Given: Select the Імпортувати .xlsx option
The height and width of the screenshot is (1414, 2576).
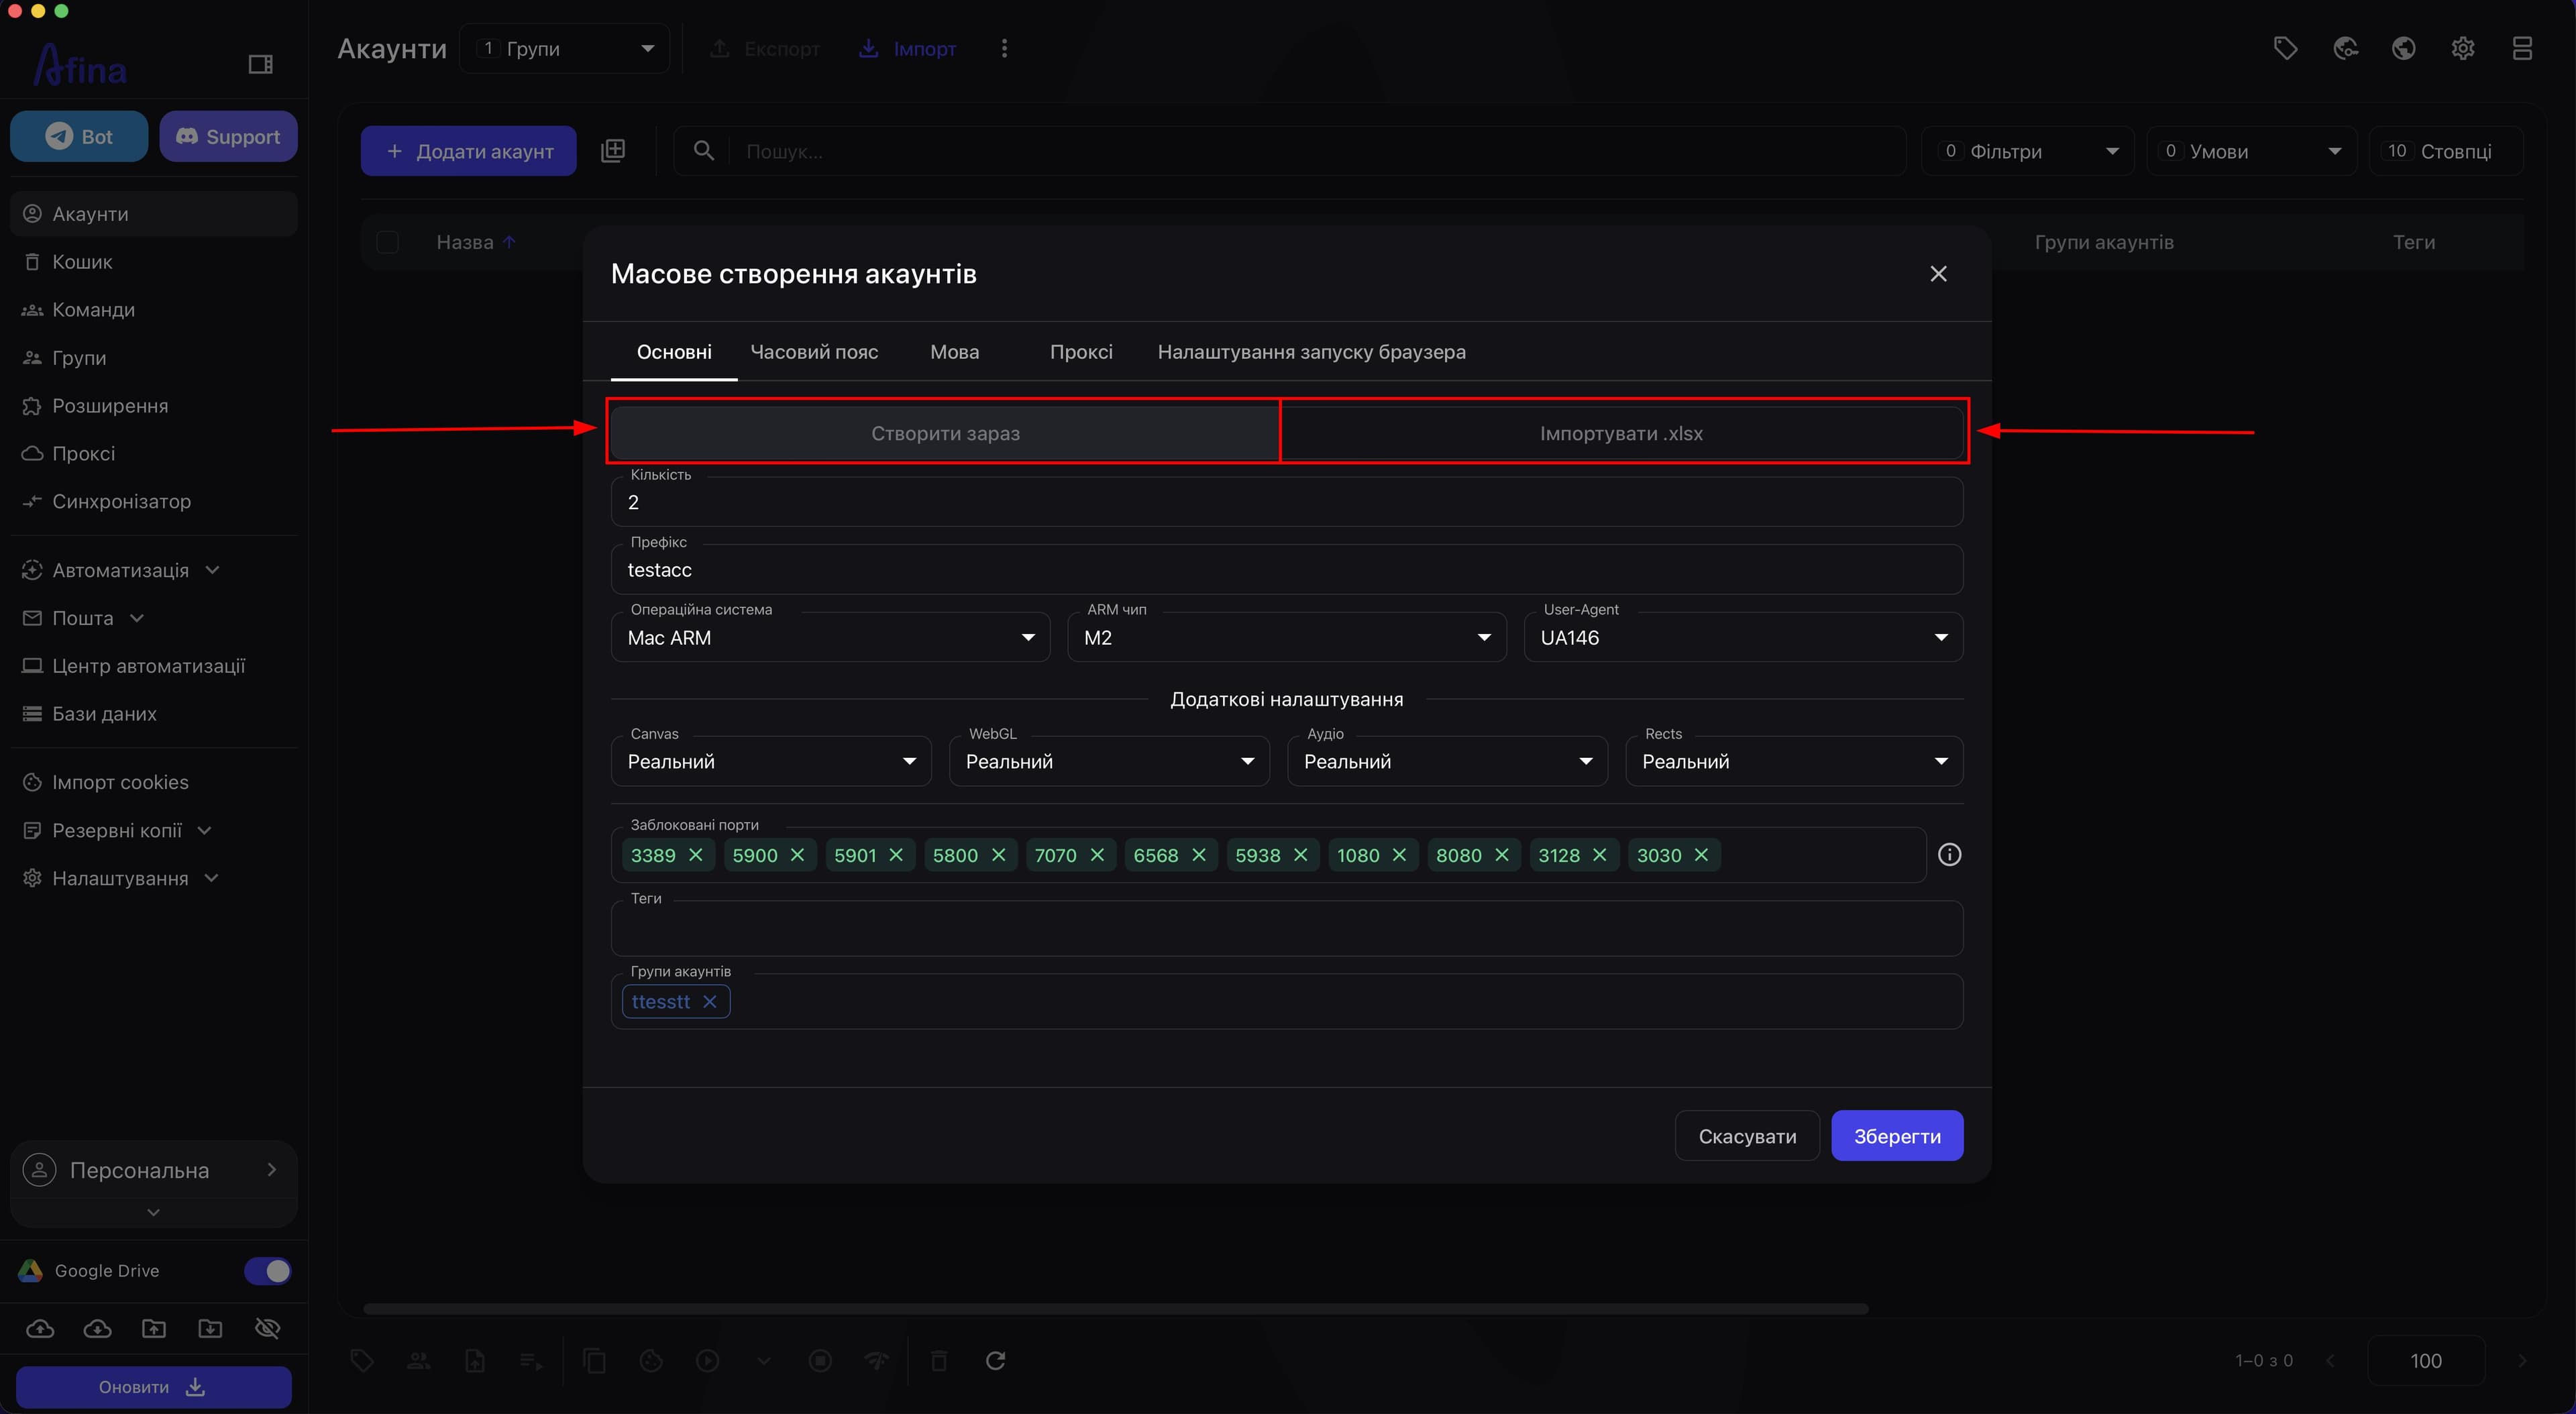Looking at the screenshot, I should (1621, 433).
